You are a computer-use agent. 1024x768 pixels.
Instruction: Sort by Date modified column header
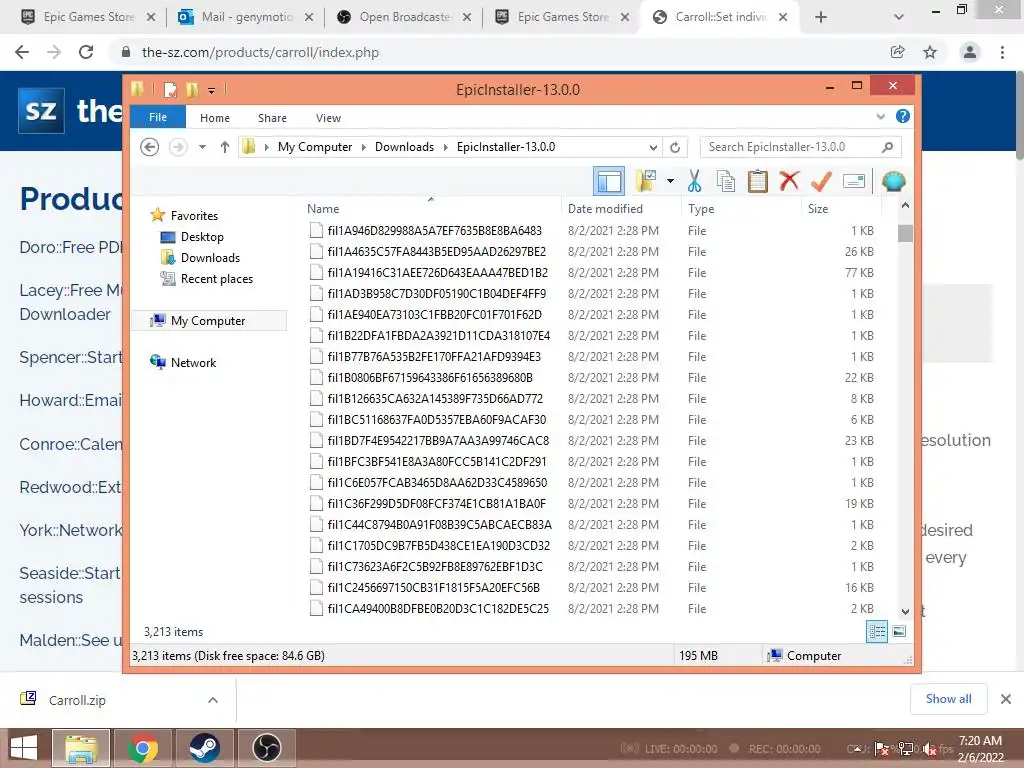click(x=621, y=208)
